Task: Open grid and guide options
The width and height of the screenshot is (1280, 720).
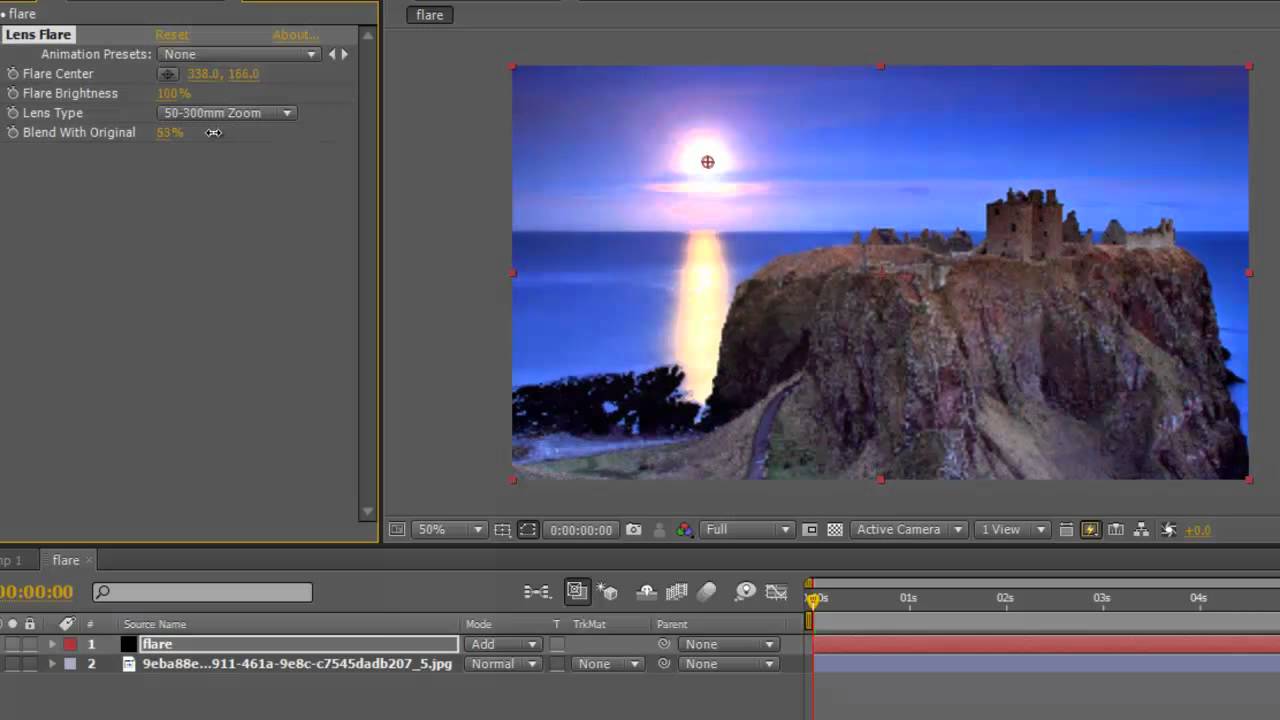Action: 502,530
